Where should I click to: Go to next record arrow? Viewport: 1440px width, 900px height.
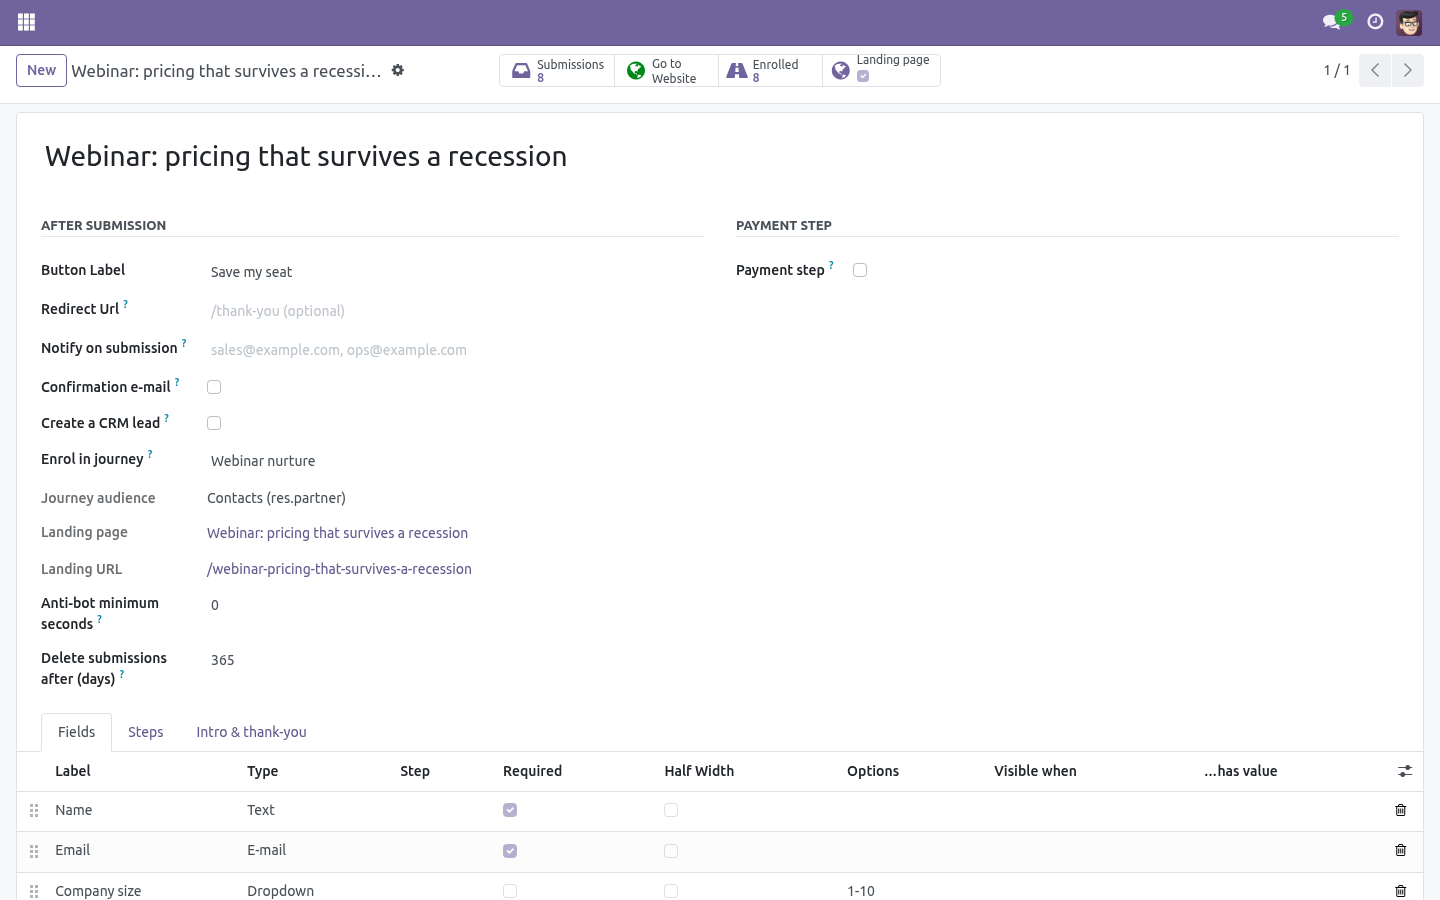pyautogui.click(x=1407, y=70)
